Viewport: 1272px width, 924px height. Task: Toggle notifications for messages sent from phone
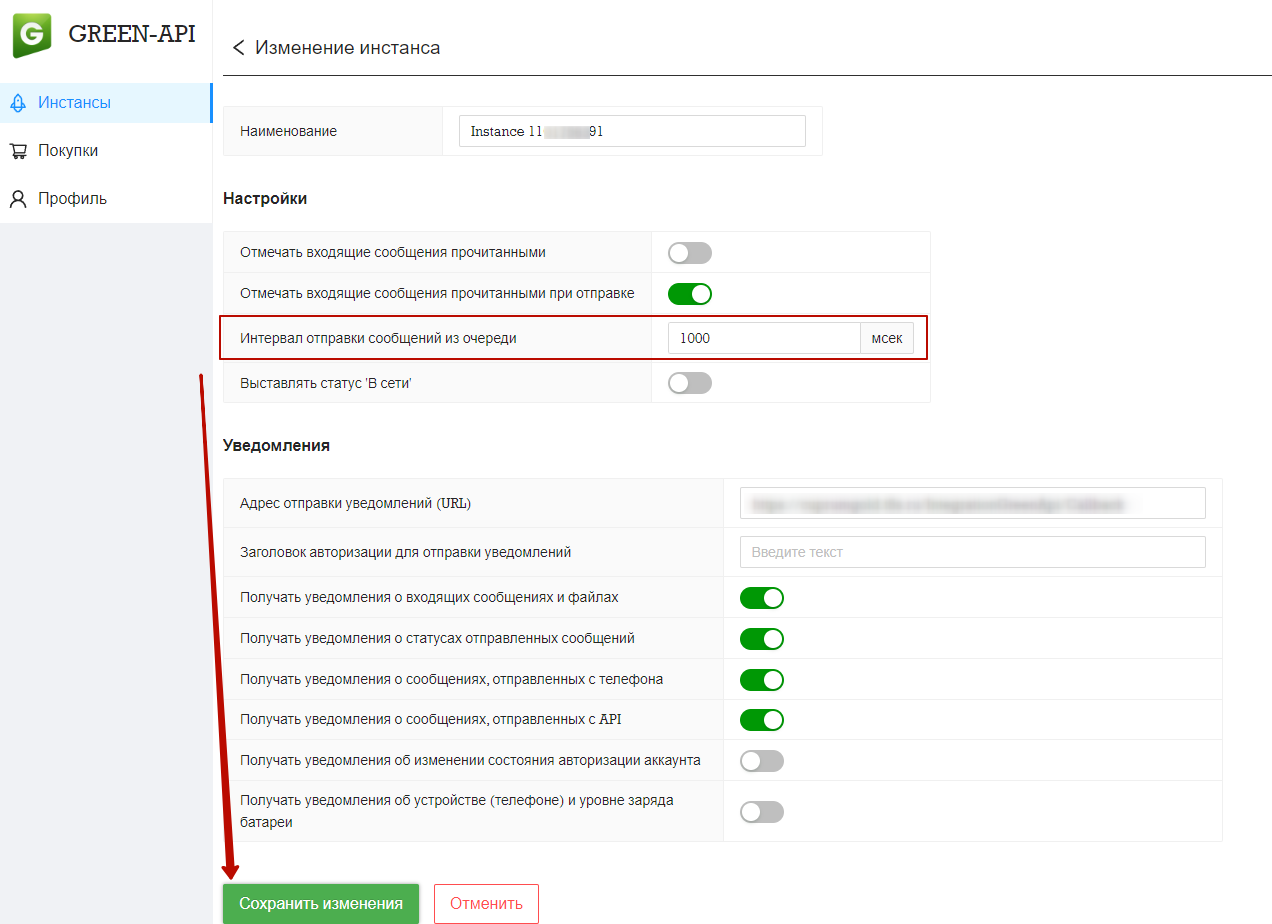pyautogui.click(x=762, y=680)
